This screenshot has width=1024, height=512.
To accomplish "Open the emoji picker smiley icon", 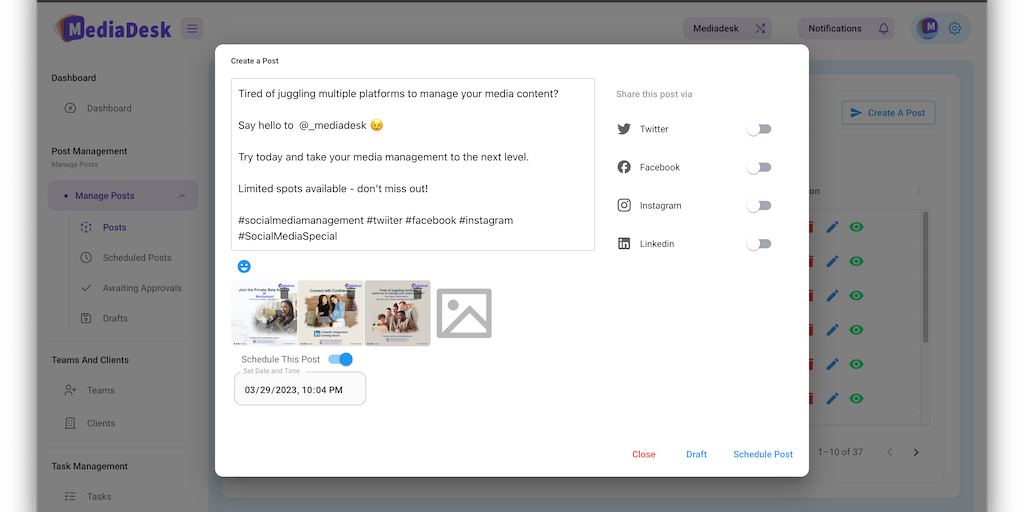I will (x=244, y=266).
